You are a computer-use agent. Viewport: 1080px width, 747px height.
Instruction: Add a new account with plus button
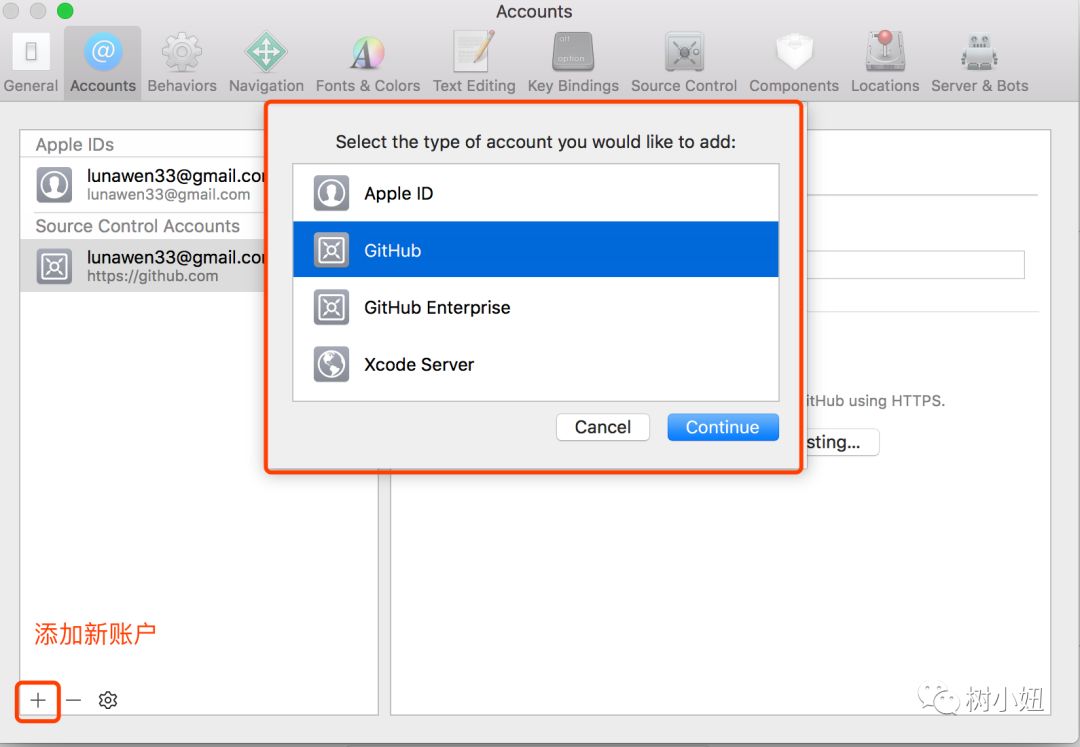pos(38,701)
